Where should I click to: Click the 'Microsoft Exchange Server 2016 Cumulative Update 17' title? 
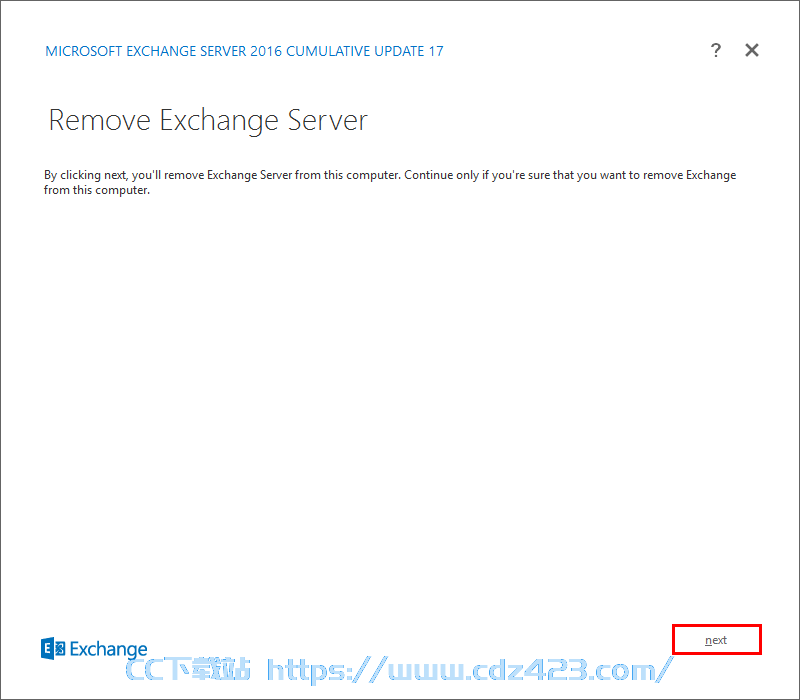[x=244, y=51]
